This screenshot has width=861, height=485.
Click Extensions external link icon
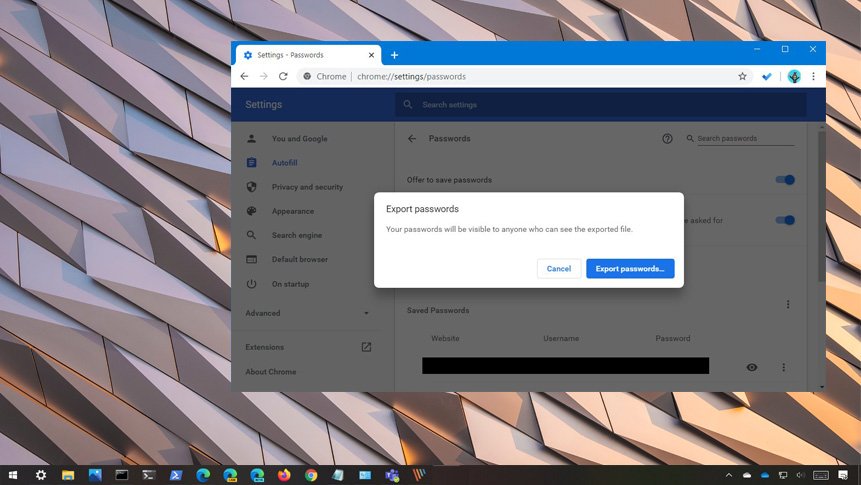point(366,347)
